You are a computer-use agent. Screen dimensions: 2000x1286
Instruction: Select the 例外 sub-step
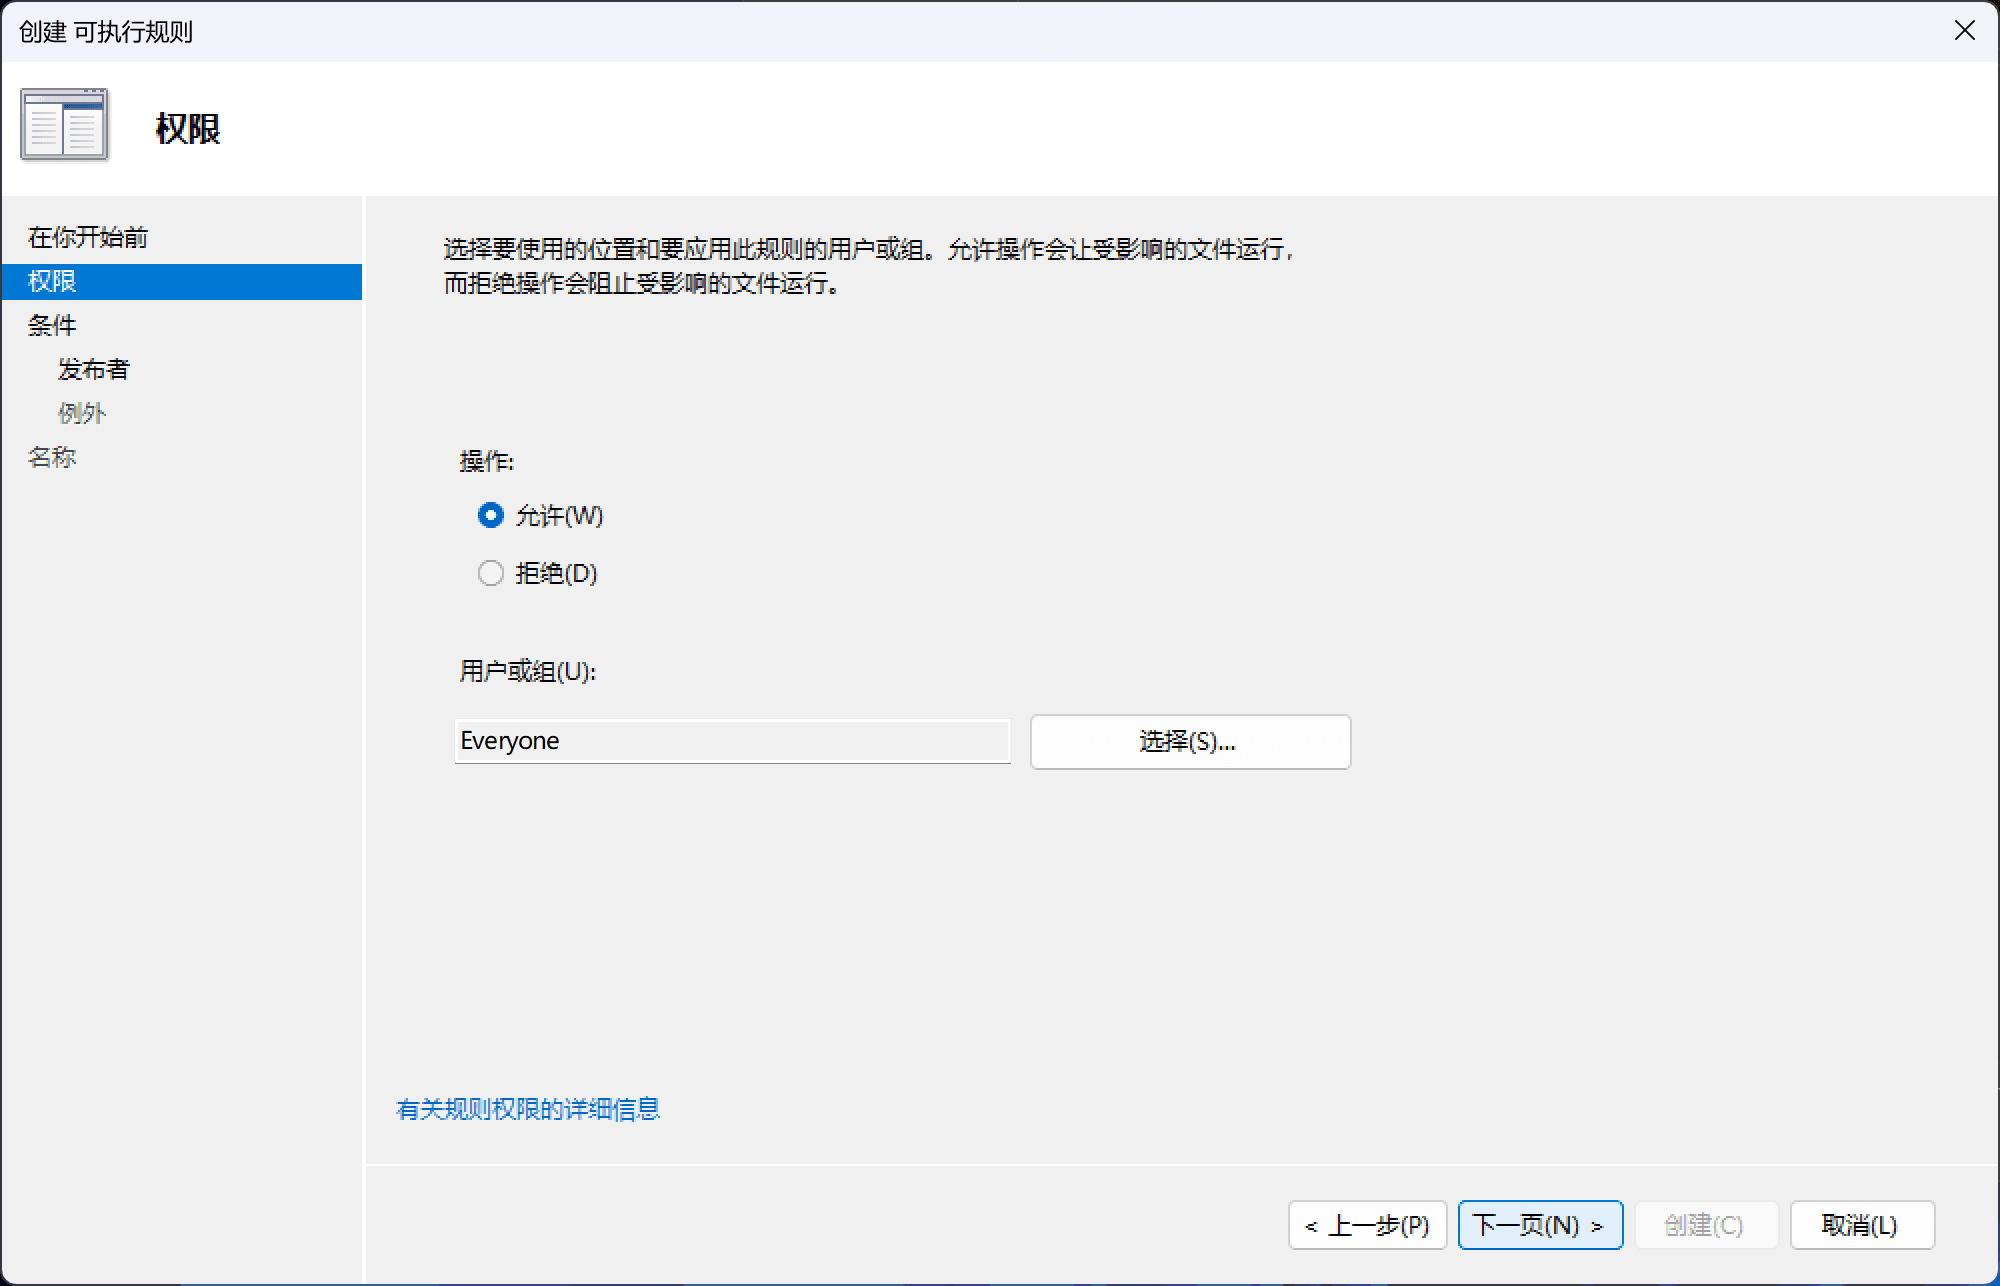click(x=81, y=413)
